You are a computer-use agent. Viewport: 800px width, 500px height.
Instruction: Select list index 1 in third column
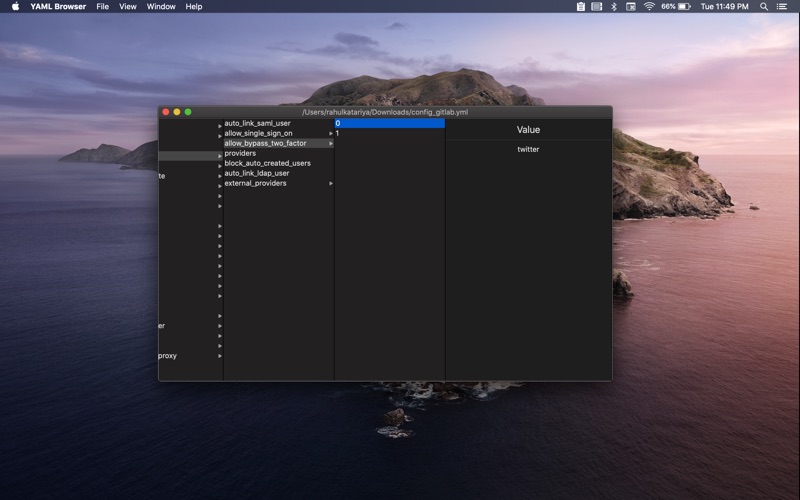pyautogui.click(x=390, y=133)
